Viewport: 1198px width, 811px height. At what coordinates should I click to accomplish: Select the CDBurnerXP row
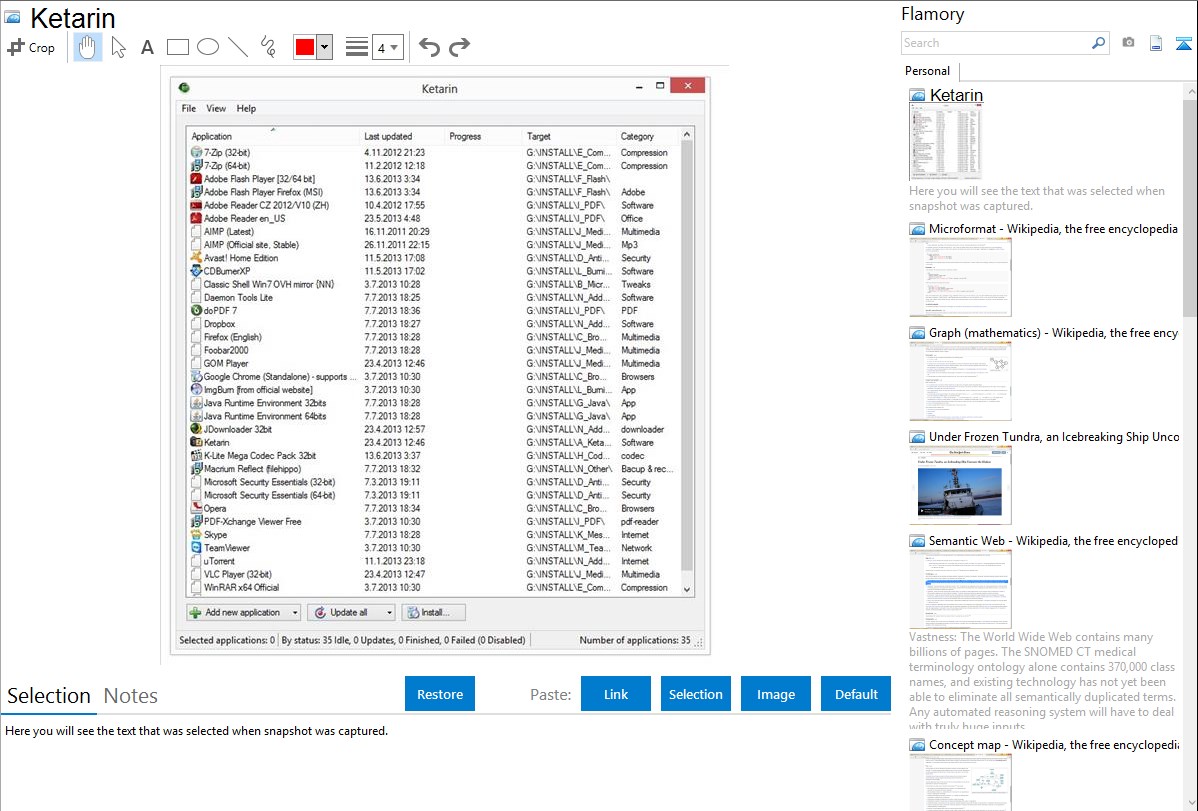point(433,271)
